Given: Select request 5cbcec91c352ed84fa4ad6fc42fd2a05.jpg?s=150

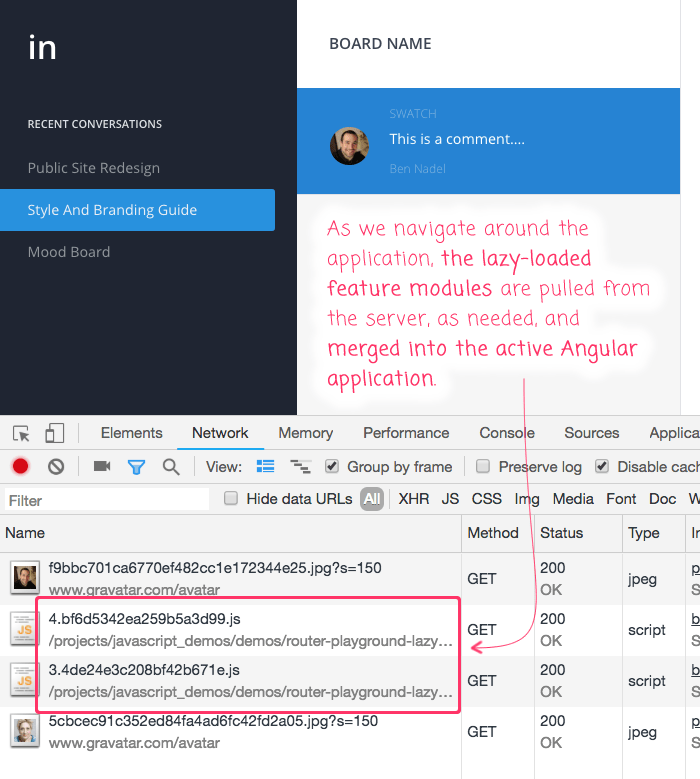Looking at the screenshot, I should click(213, 721).
